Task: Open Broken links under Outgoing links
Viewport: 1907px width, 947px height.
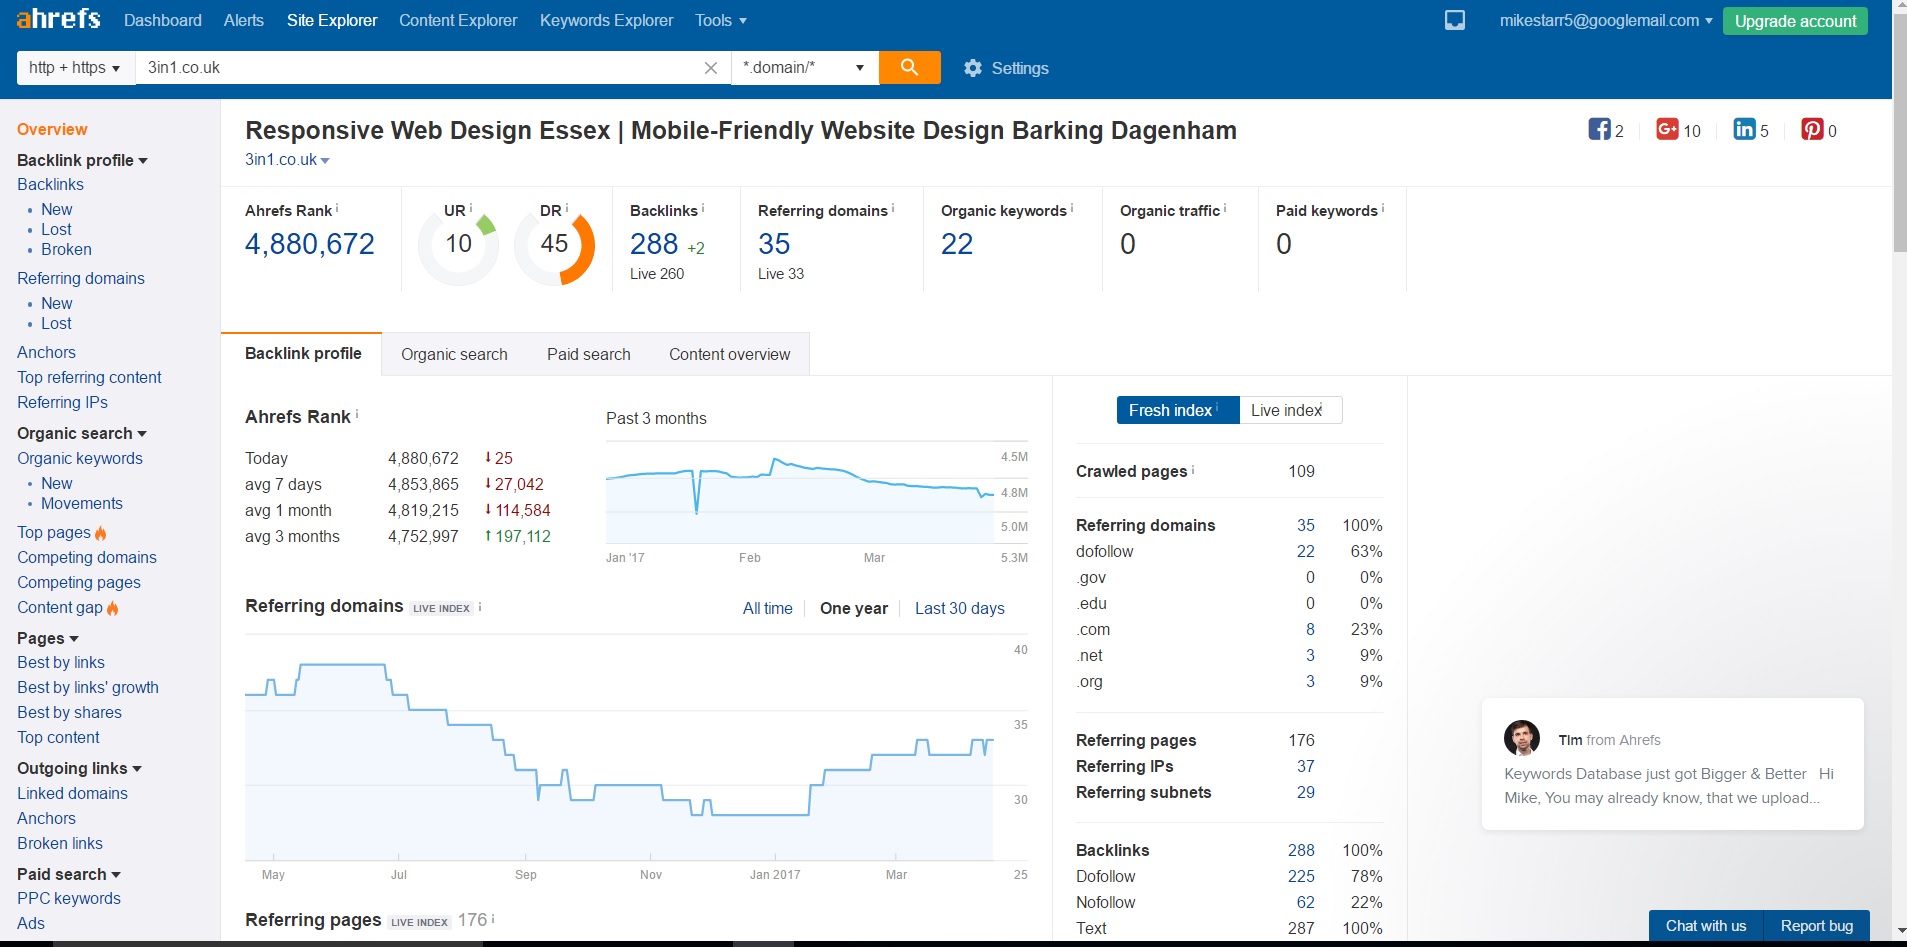Action: (x=60, y=843)
